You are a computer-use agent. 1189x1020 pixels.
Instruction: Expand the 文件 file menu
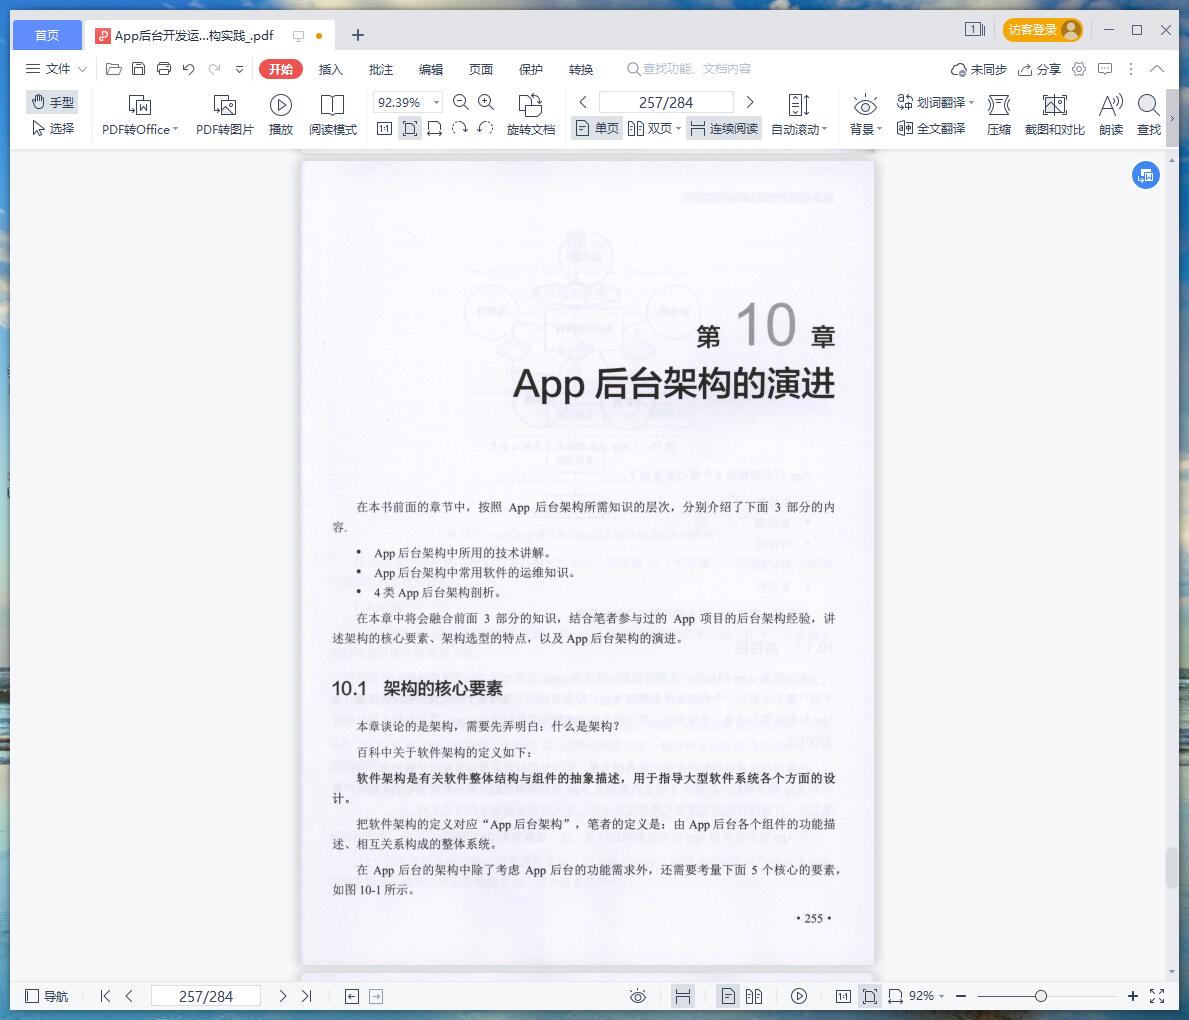[x=57, y=69]
